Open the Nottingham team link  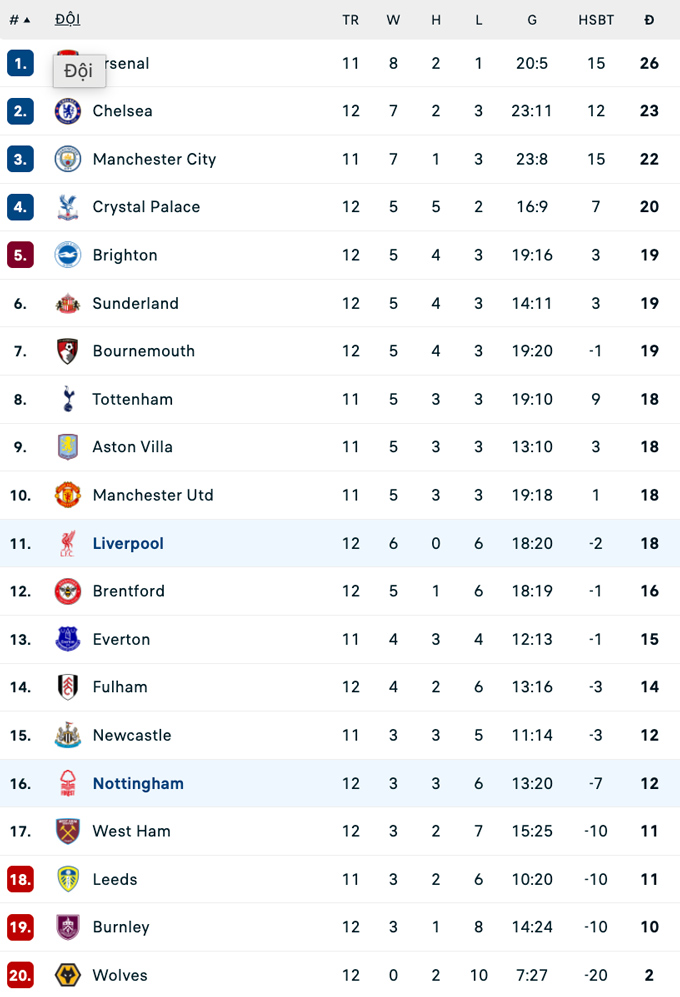pyautogui.click(x=138, y=783)
